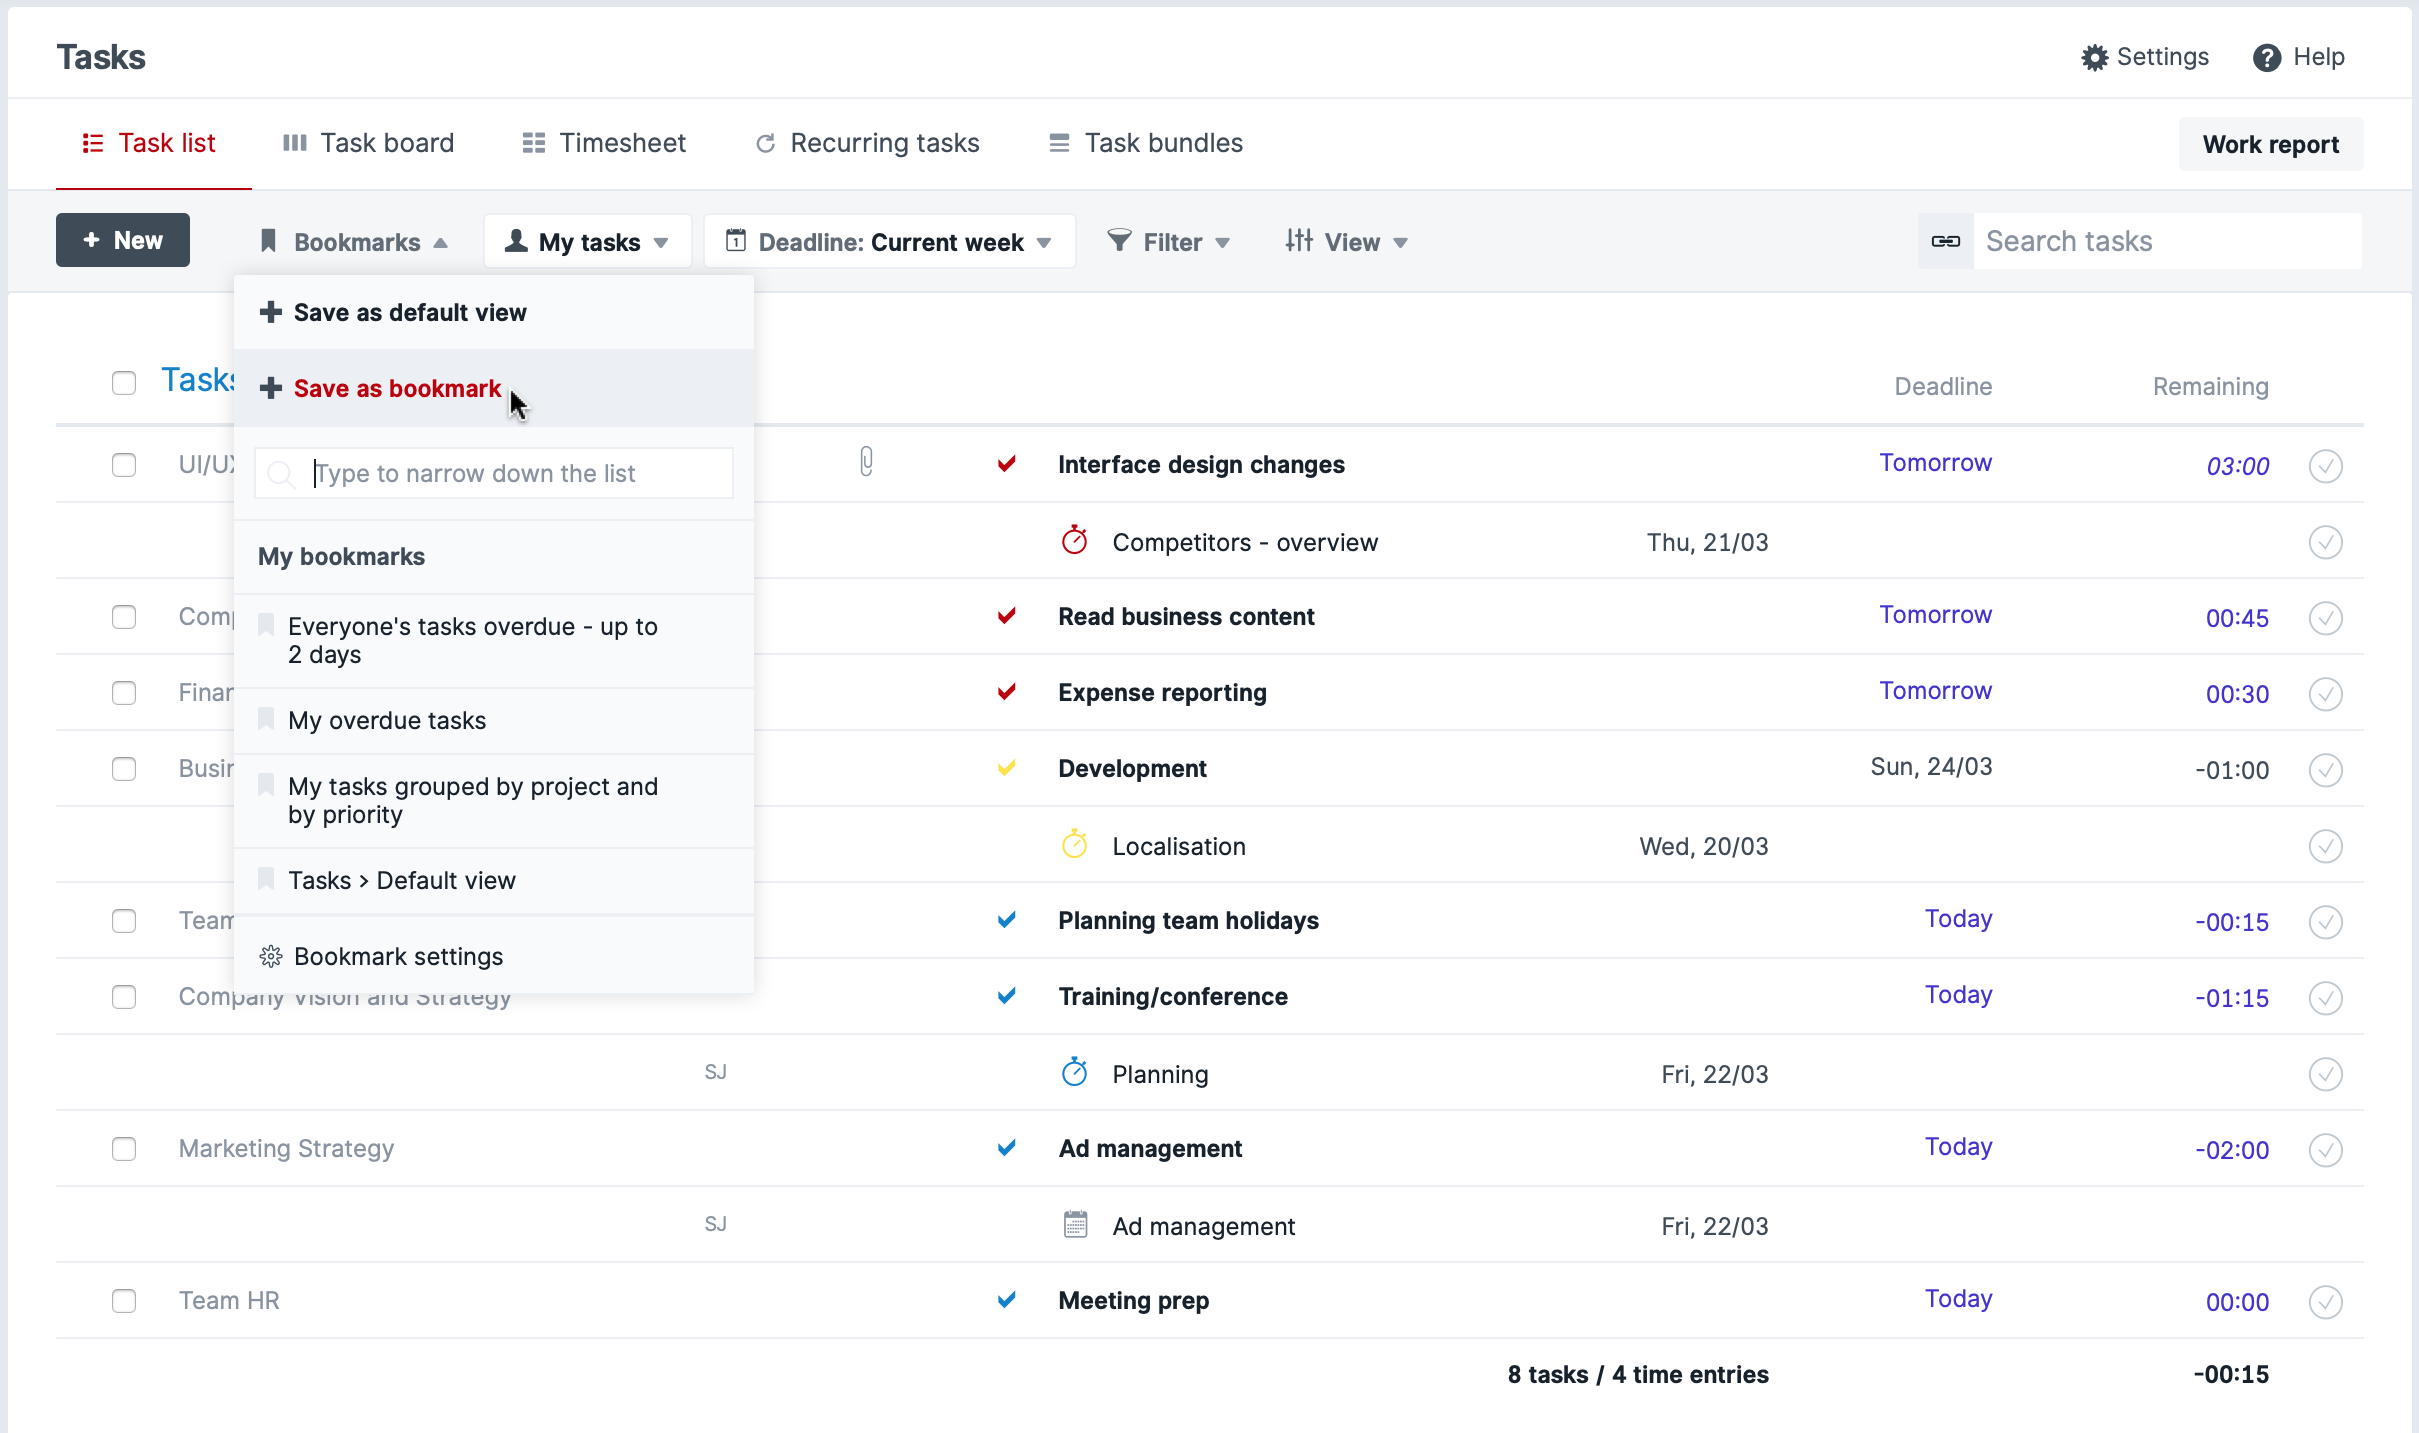Click the gear icon for Bookmark settings
This screenshot has height=1433, width=2419.
click(x=270, y=956)
